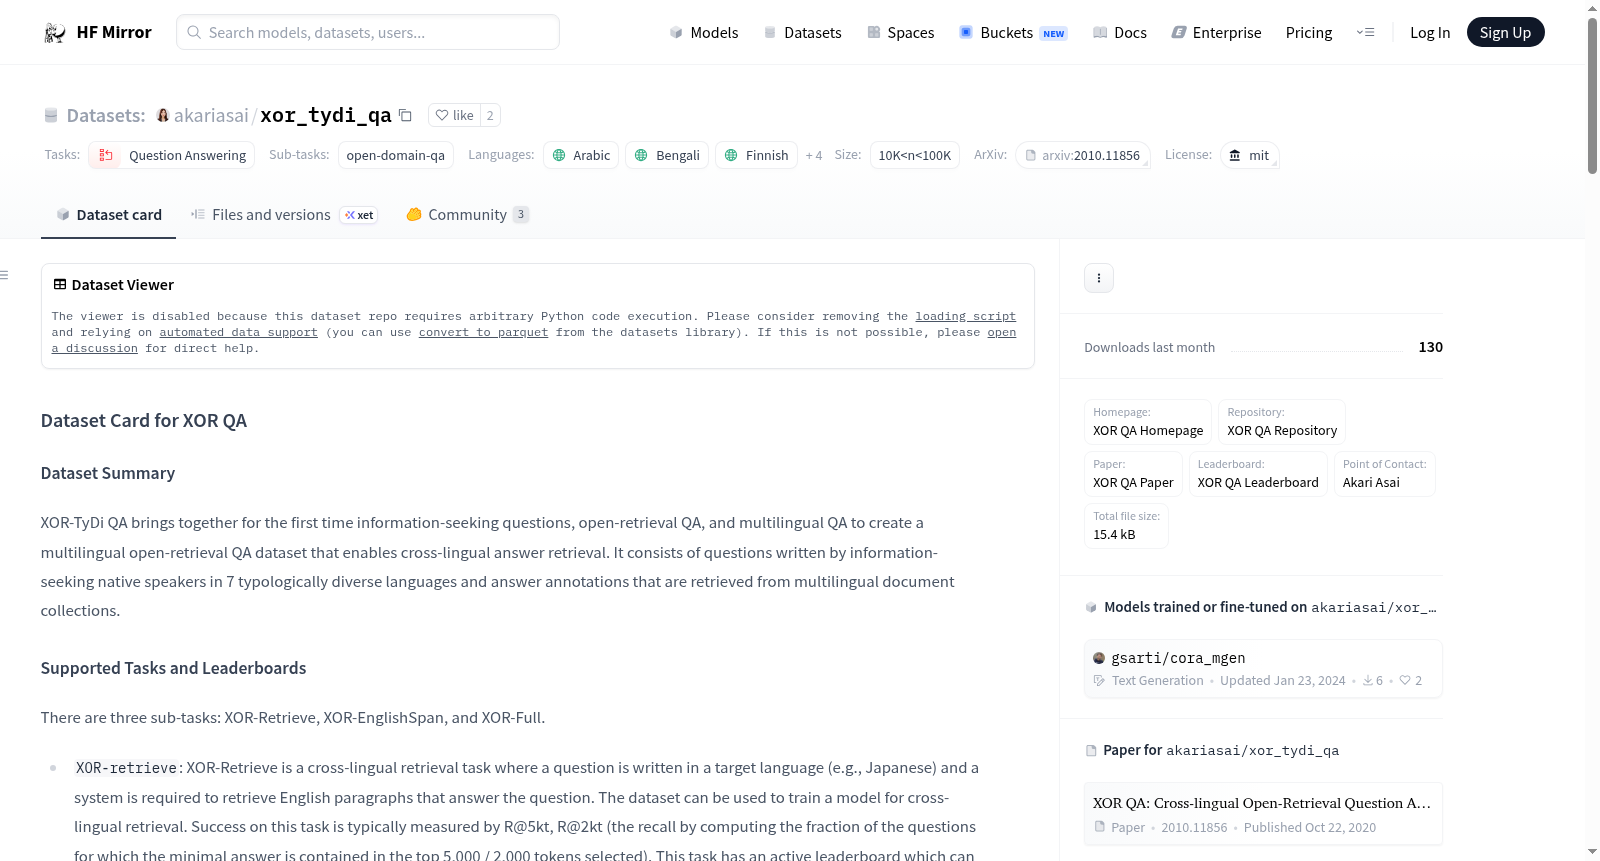Click the globe icon beside Arabic
Image resolution: width=1600 pixels, height=861 pixels.
(x=559, y=155)
